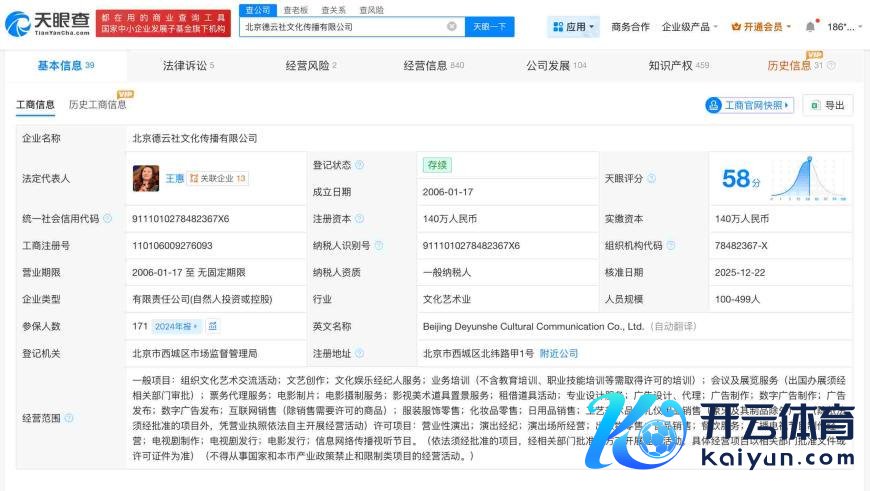870x491 pixels.
Task: Switch to the 法律诉讼 tab
Action: [x=188, y=66]
